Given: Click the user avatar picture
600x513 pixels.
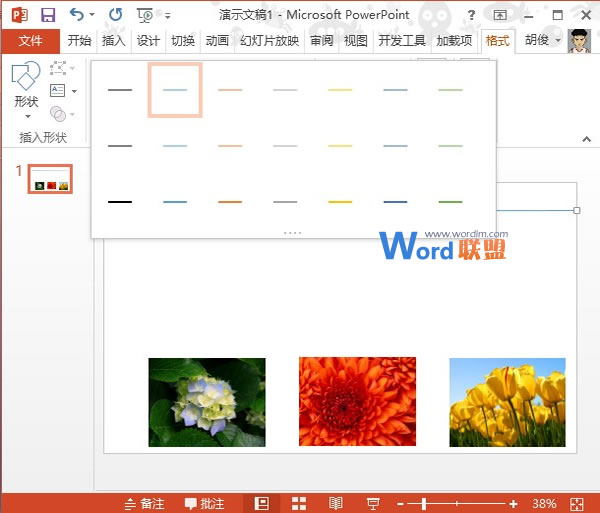Looking at the screenshot, I should point(579,41).
